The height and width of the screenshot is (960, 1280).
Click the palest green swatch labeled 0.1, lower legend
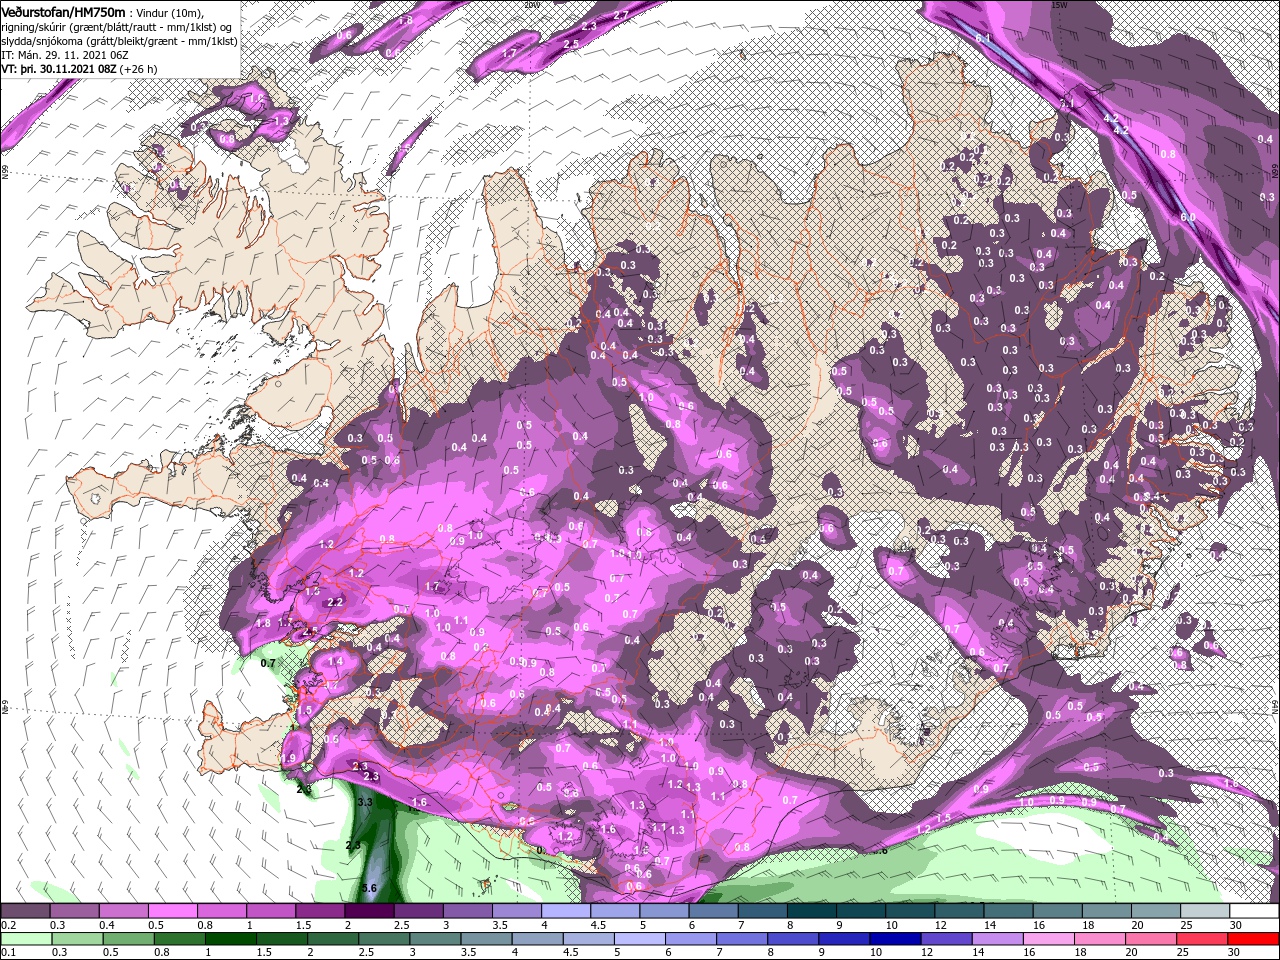(x=26, y=939)
